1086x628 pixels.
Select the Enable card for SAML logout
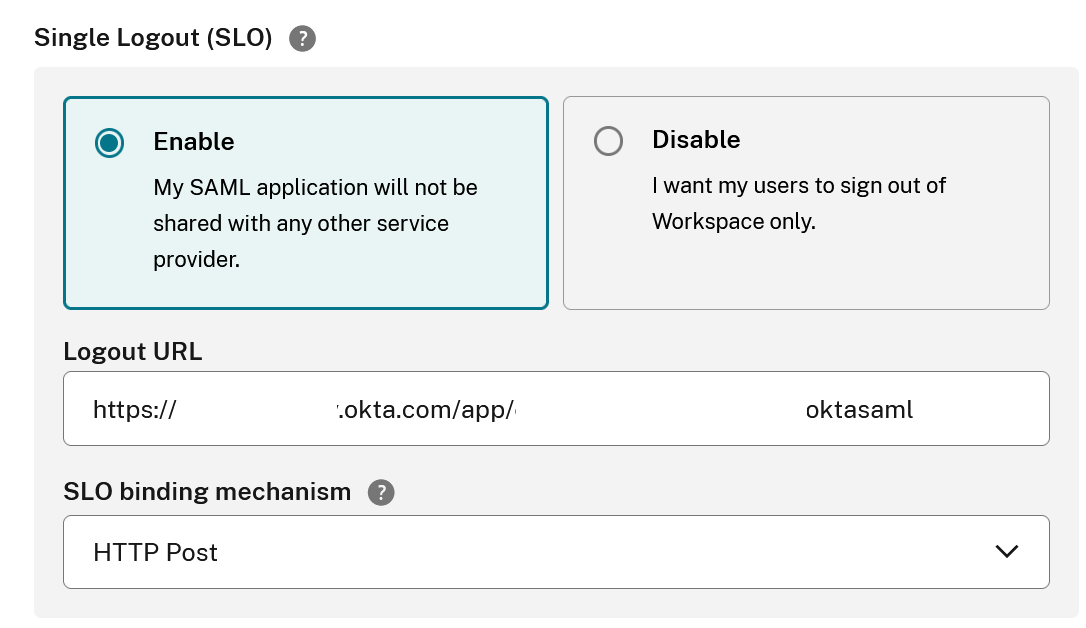305,200
